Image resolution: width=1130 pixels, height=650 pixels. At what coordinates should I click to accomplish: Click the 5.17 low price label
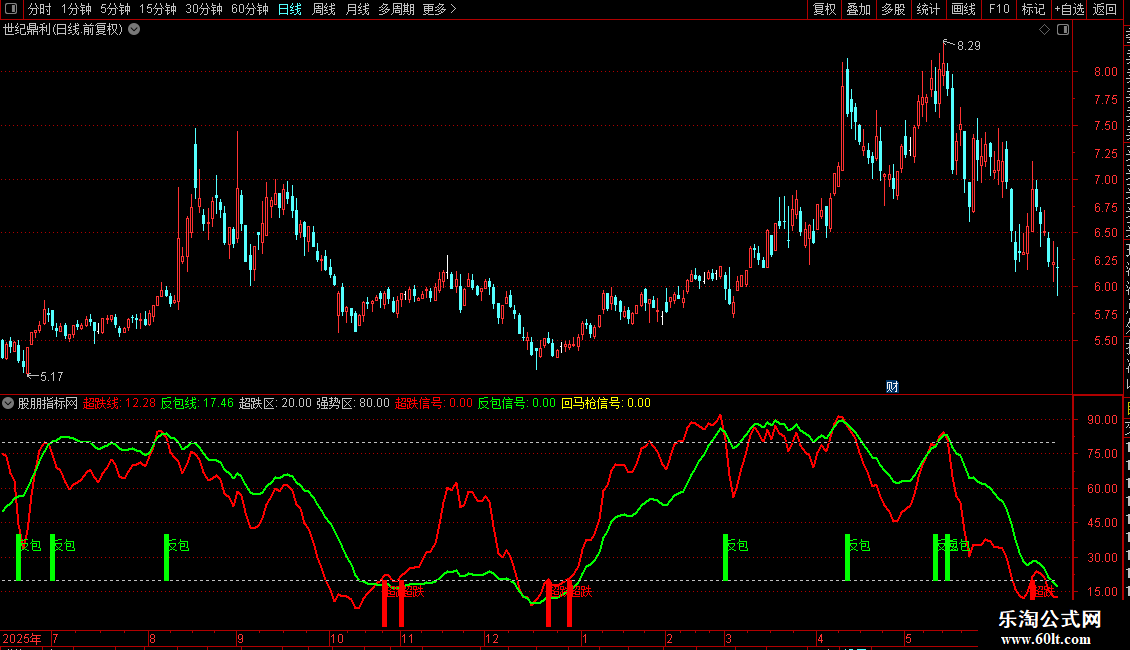52,377
